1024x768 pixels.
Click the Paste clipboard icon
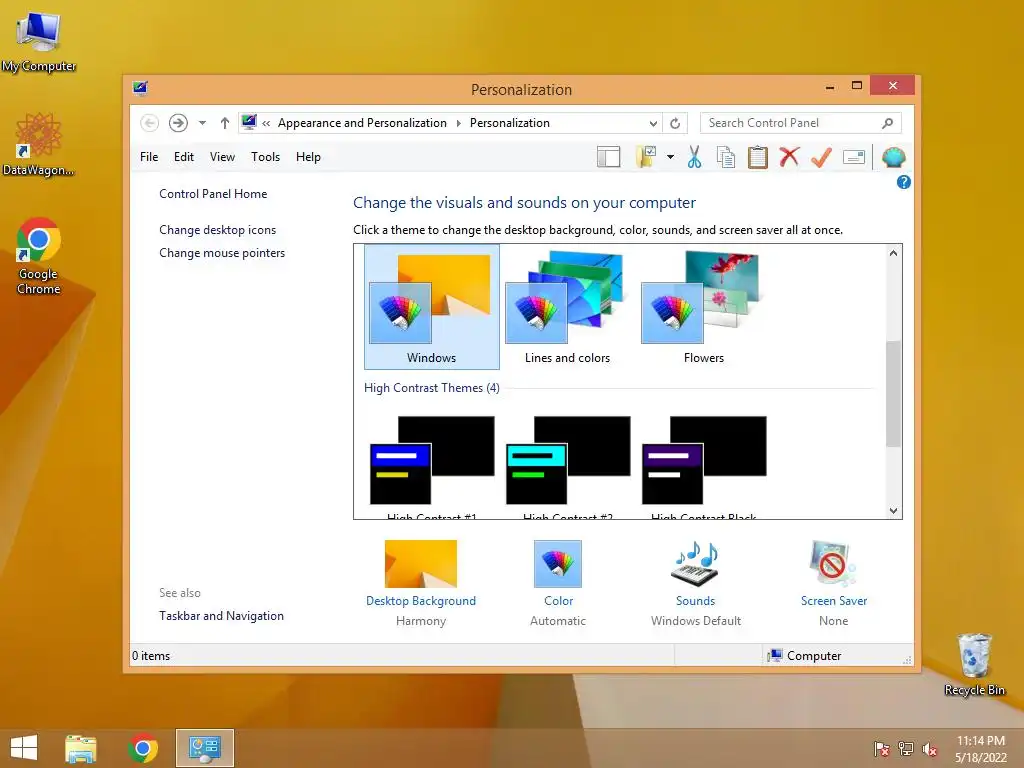coord(758,157)
